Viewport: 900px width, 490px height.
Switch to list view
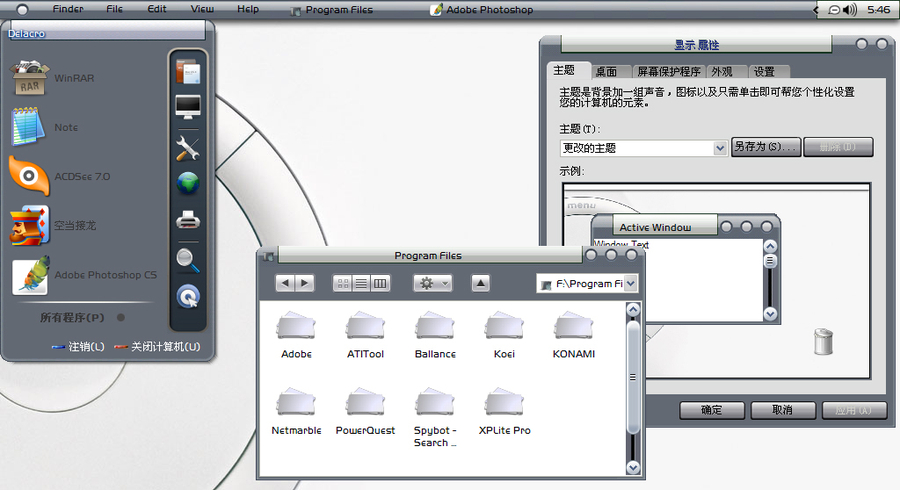361,283
